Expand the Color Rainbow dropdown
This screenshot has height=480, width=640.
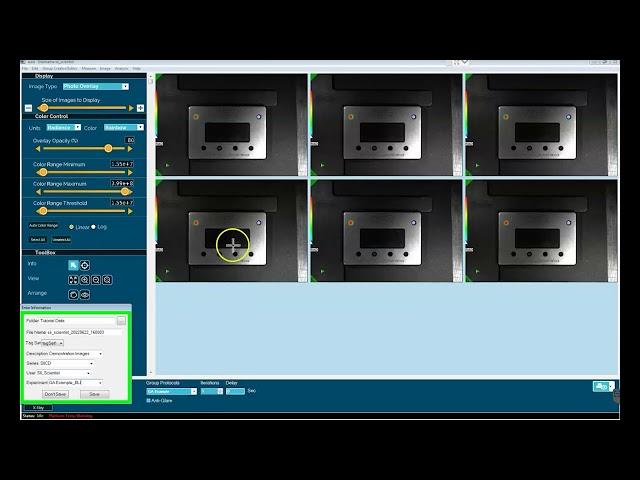point(123,128)
